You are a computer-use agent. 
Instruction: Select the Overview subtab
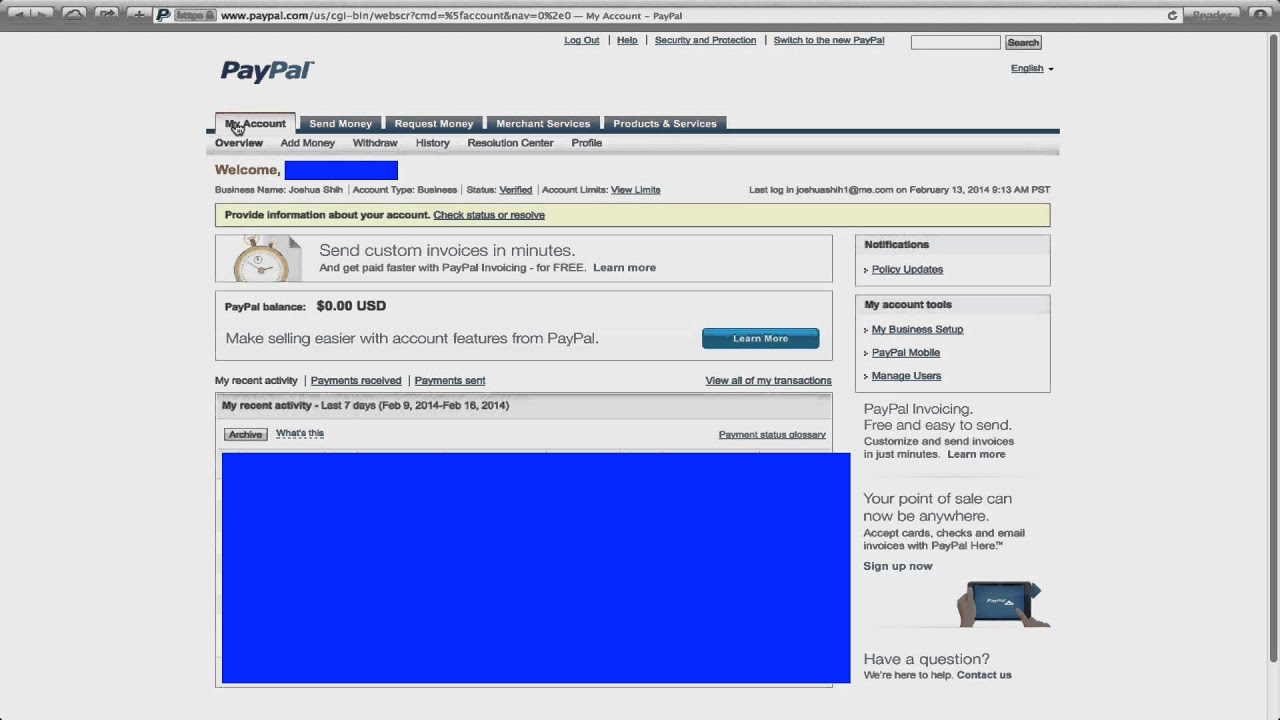pyautogui.click(x=239, y=143)
